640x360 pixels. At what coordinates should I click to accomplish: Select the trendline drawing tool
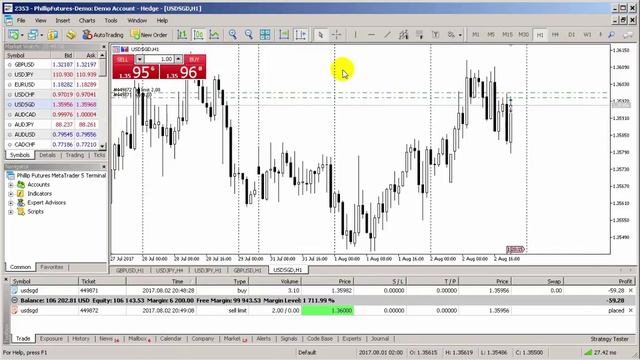click(x=387, y=35)
